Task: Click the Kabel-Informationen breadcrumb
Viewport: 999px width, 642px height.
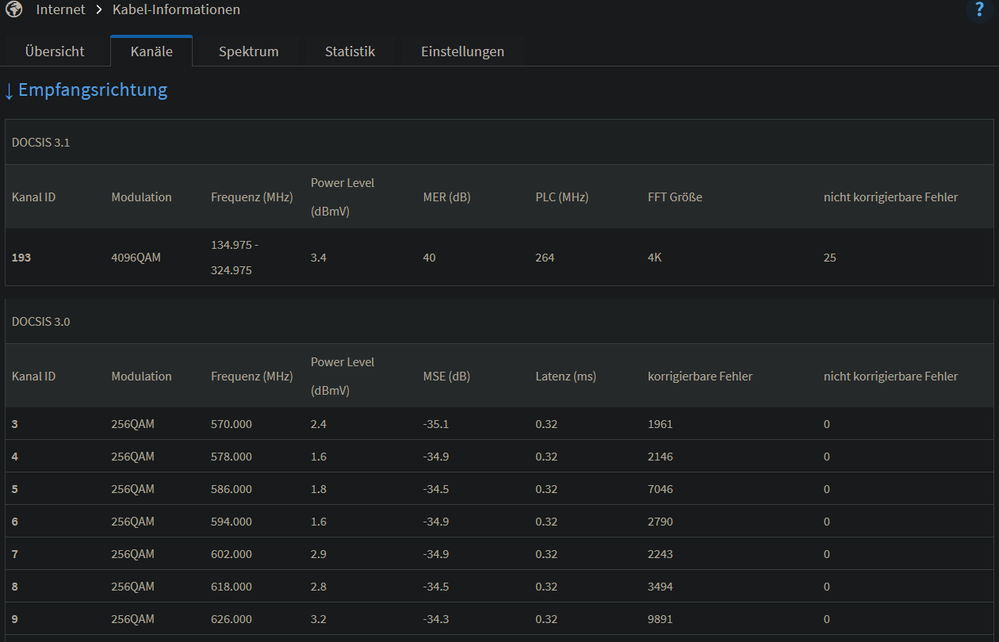Action: pyautogui.click(x=176, y=10)
